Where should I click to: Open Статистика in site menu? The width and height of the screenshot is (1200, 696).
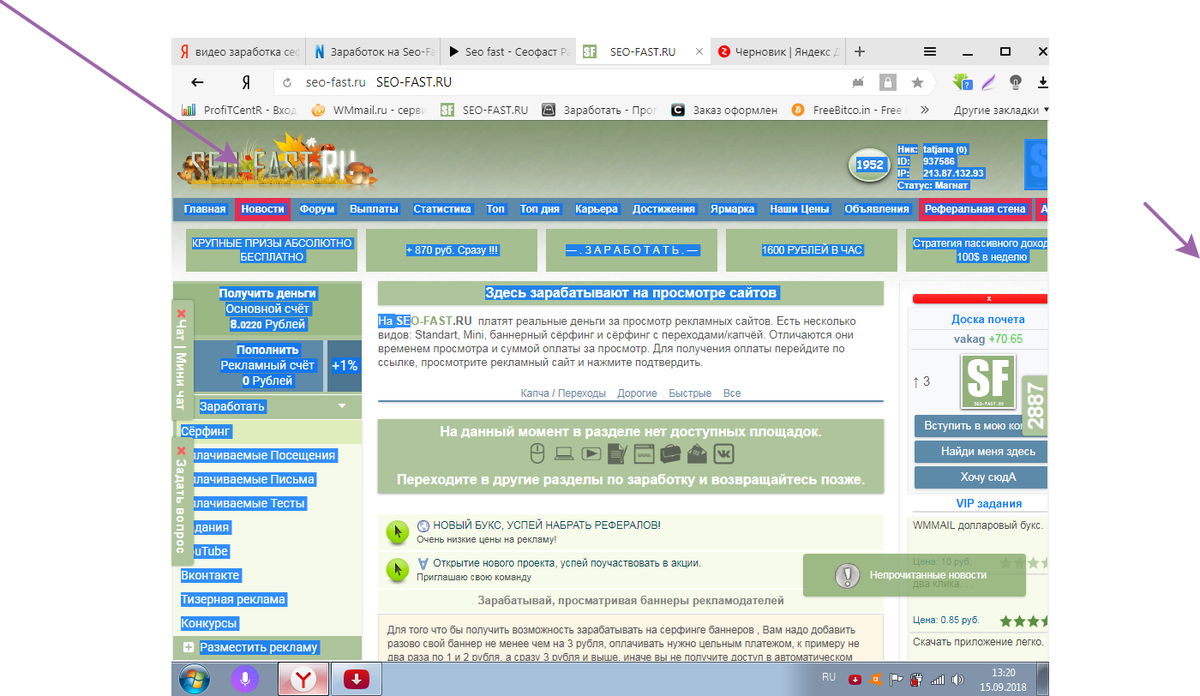tap(442, 209)
